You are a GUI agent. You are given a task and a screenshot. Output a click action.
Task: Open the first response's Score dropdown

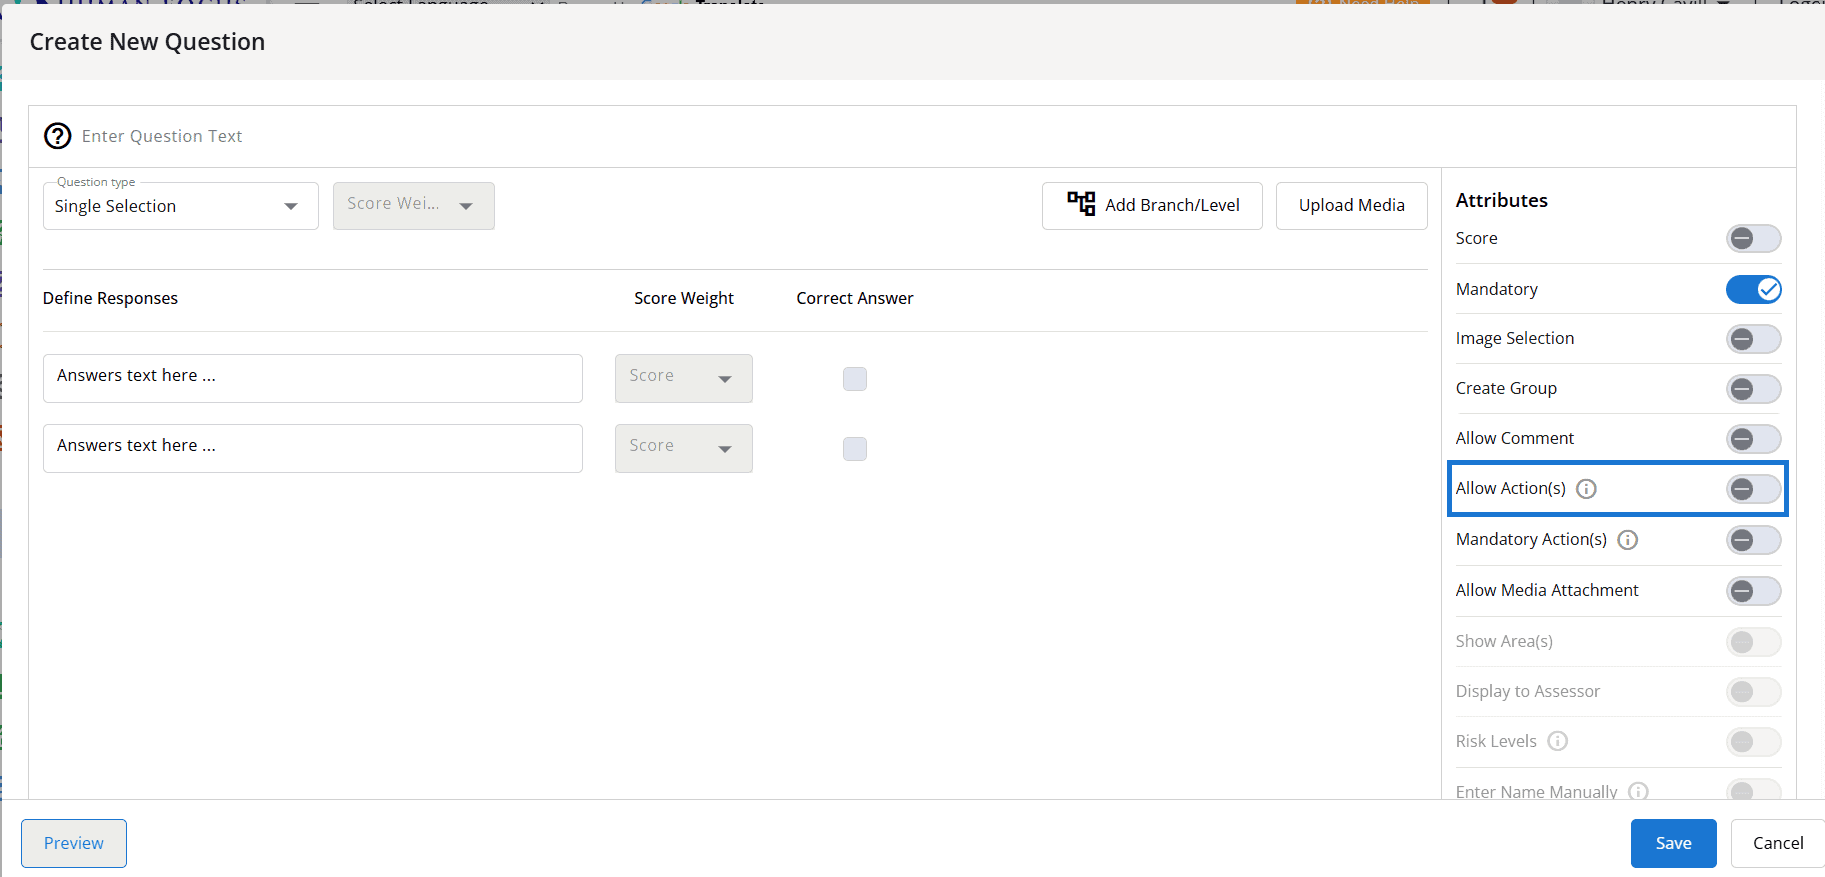[x=683, y=379]
